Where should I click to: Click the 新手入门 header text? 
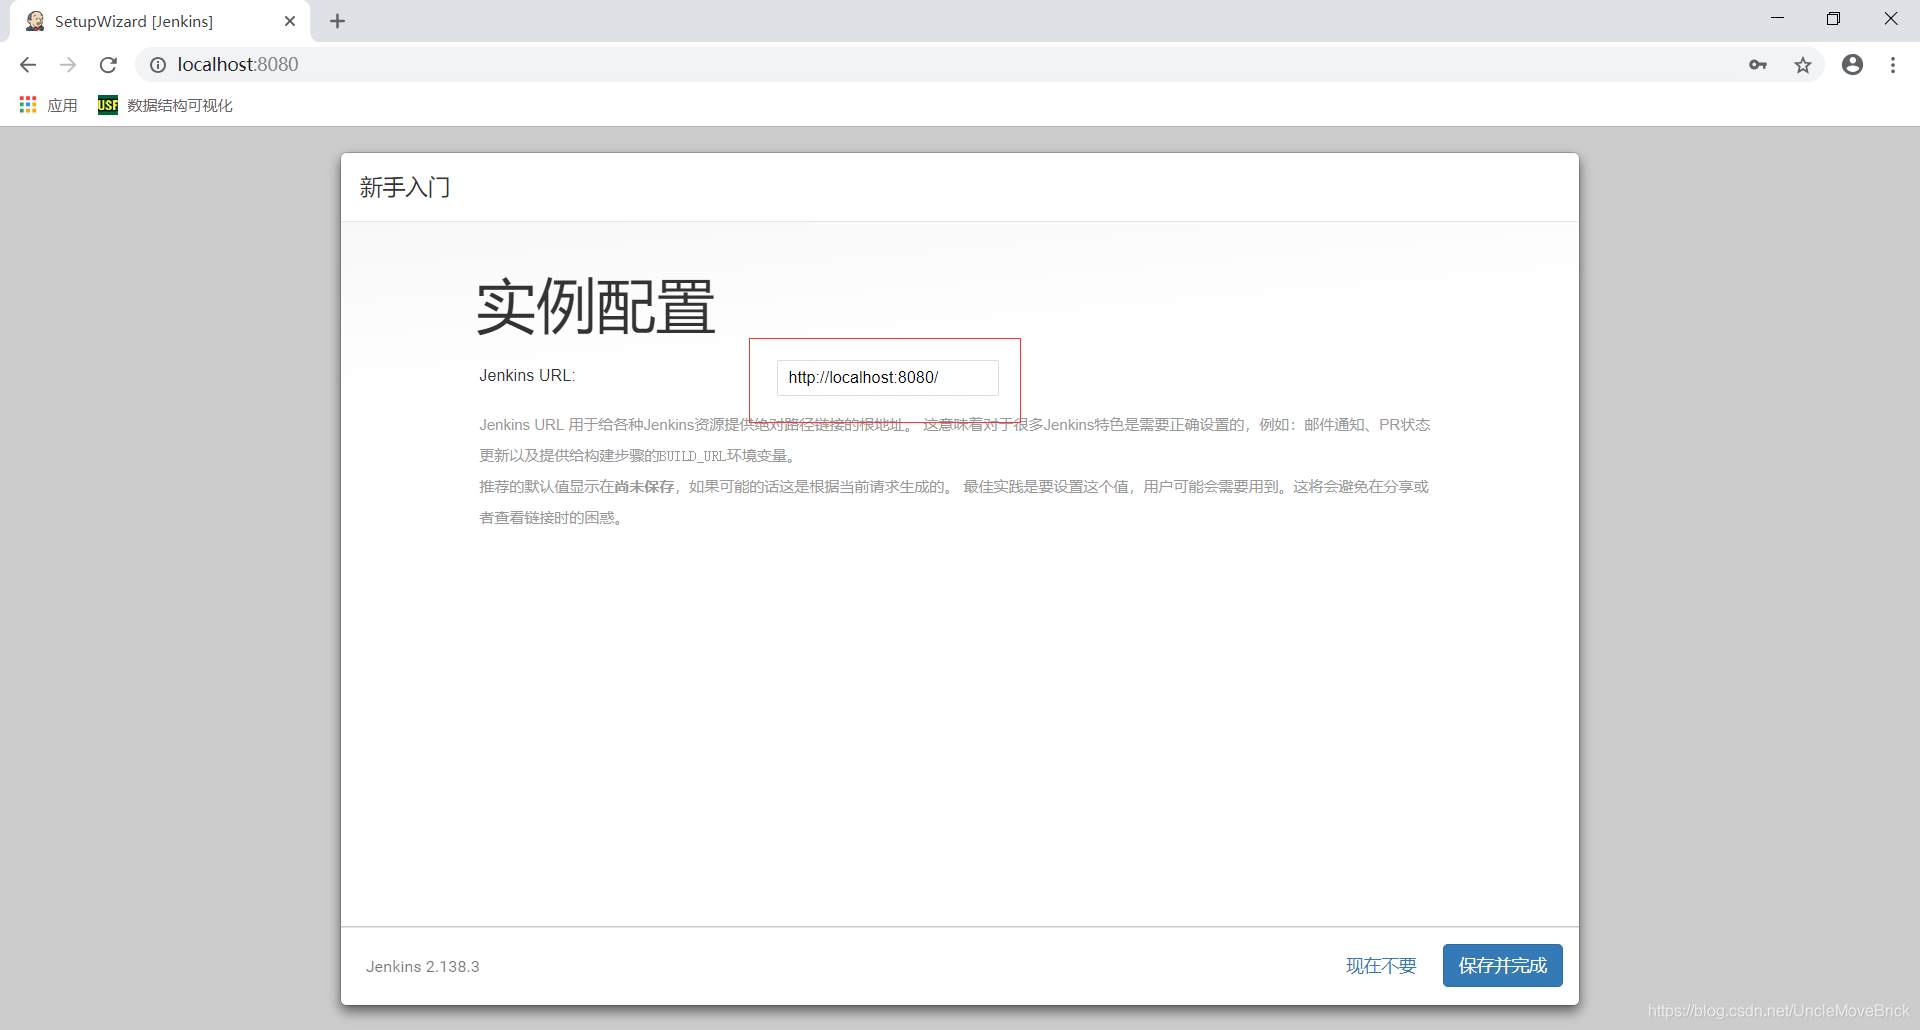(405, 188)
